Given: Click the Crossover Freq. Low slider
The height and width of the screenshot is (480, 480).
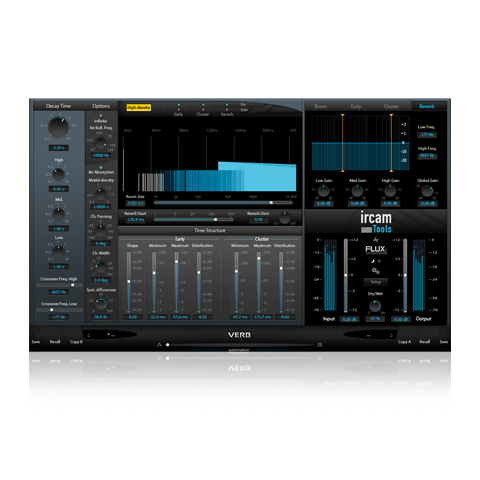Looking at the screenshot, I should tap(59, 310).
